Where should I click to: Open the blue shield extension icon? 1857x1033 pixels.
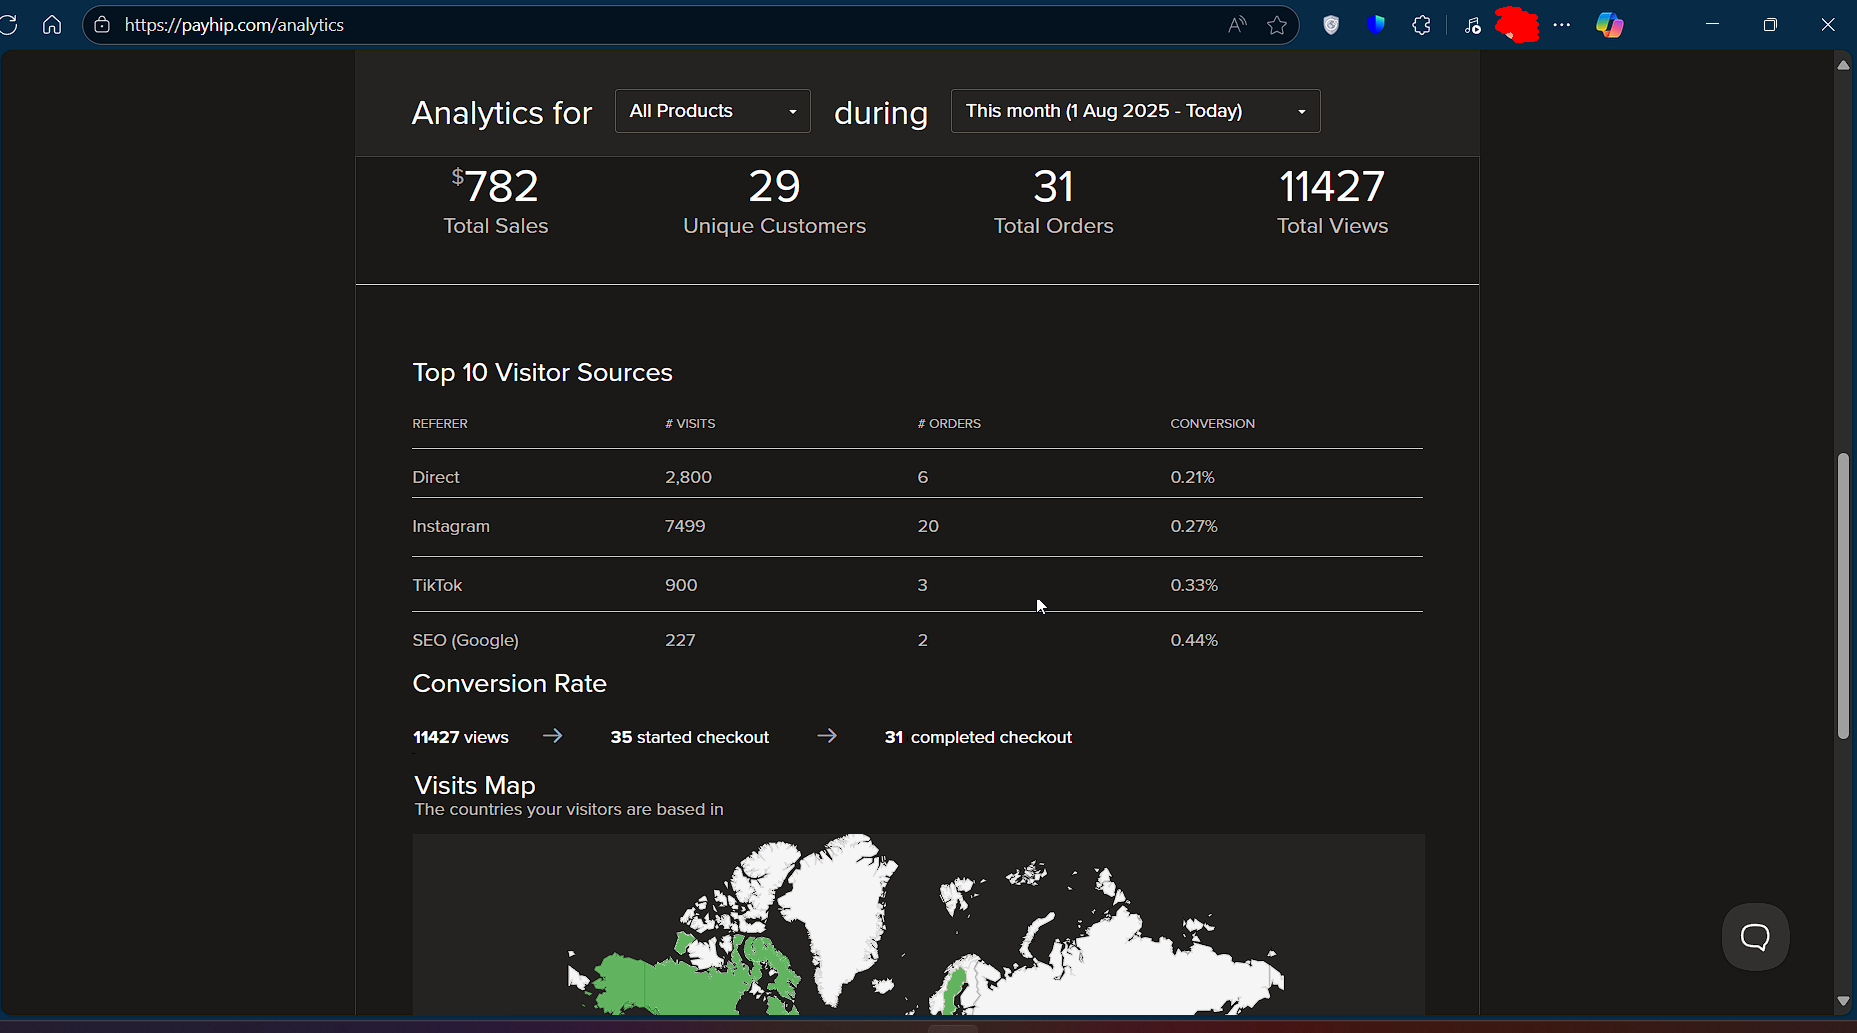1376,25
